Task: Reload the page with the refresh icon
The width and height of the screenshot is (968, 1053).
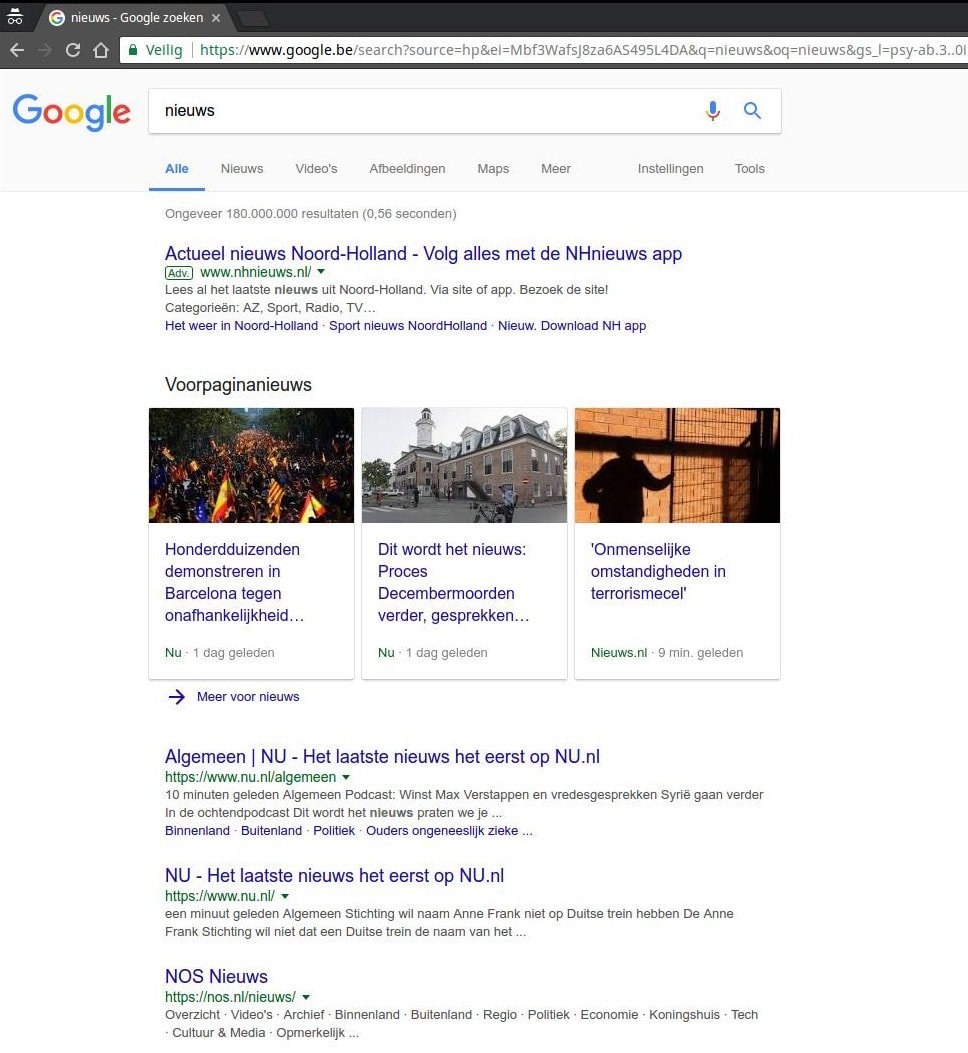Action: [x=72, y=50]
